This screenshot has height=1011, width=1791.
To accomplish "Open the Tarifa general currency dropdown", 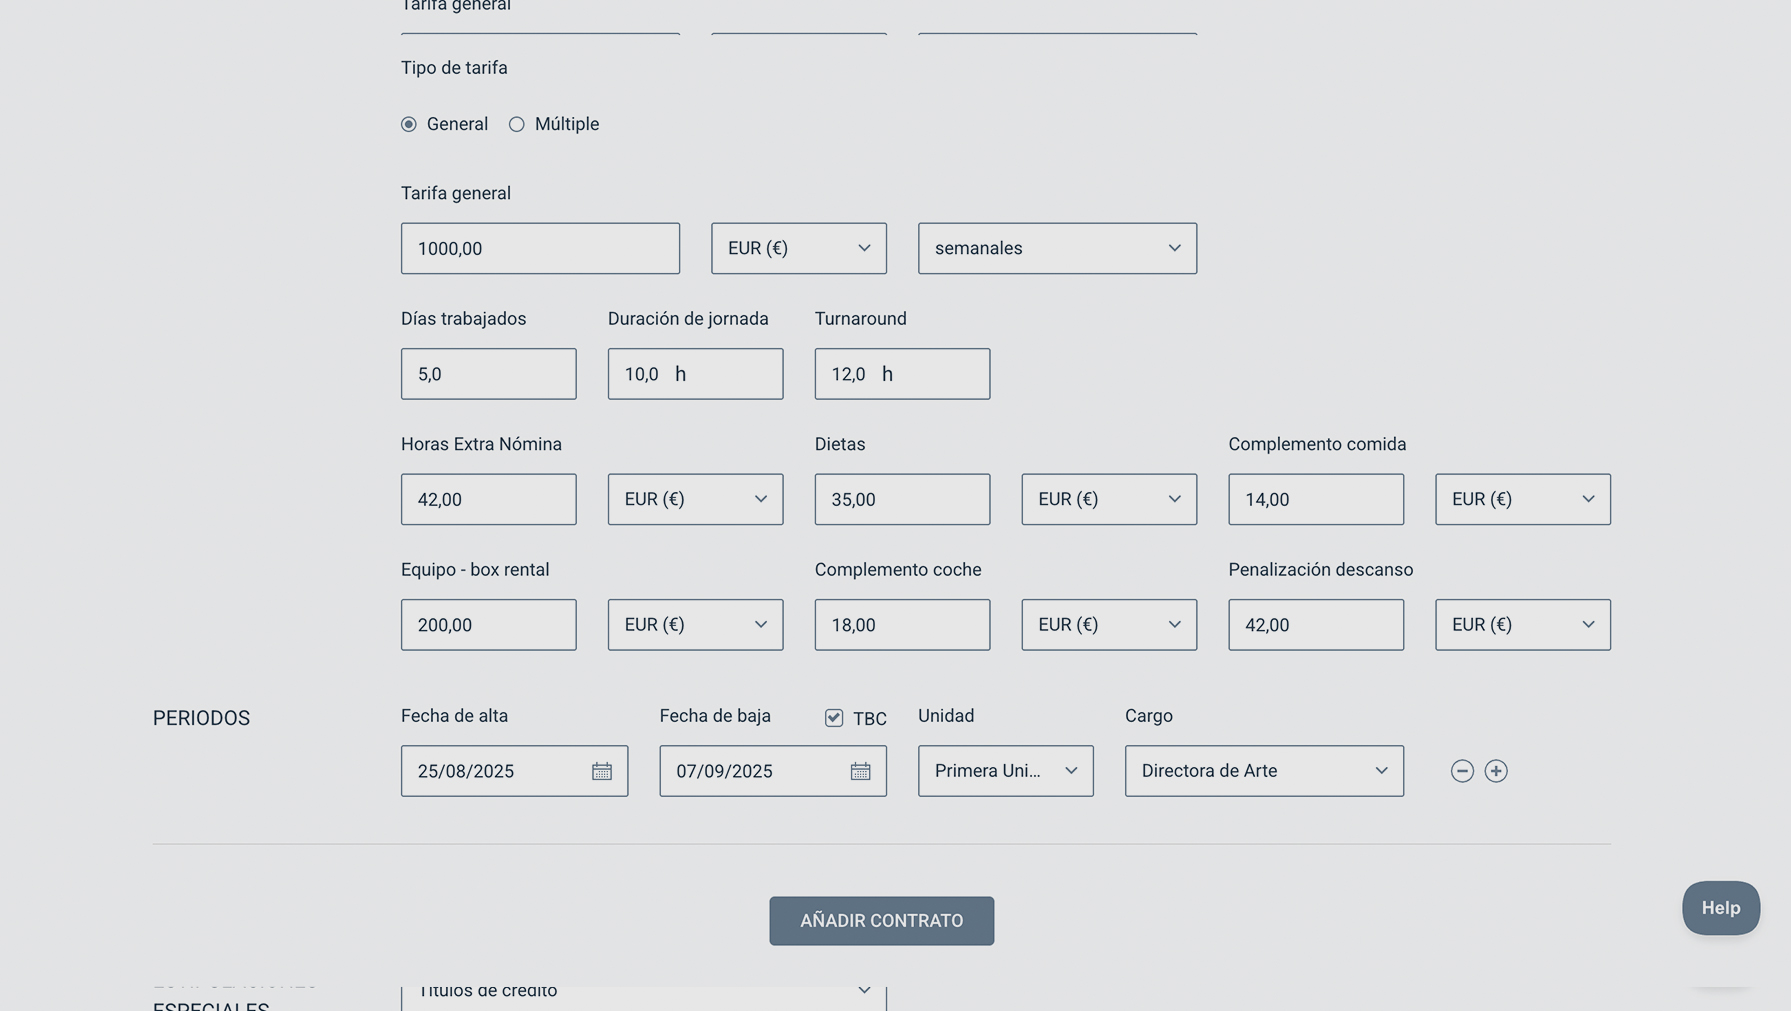I will [798, 248].
